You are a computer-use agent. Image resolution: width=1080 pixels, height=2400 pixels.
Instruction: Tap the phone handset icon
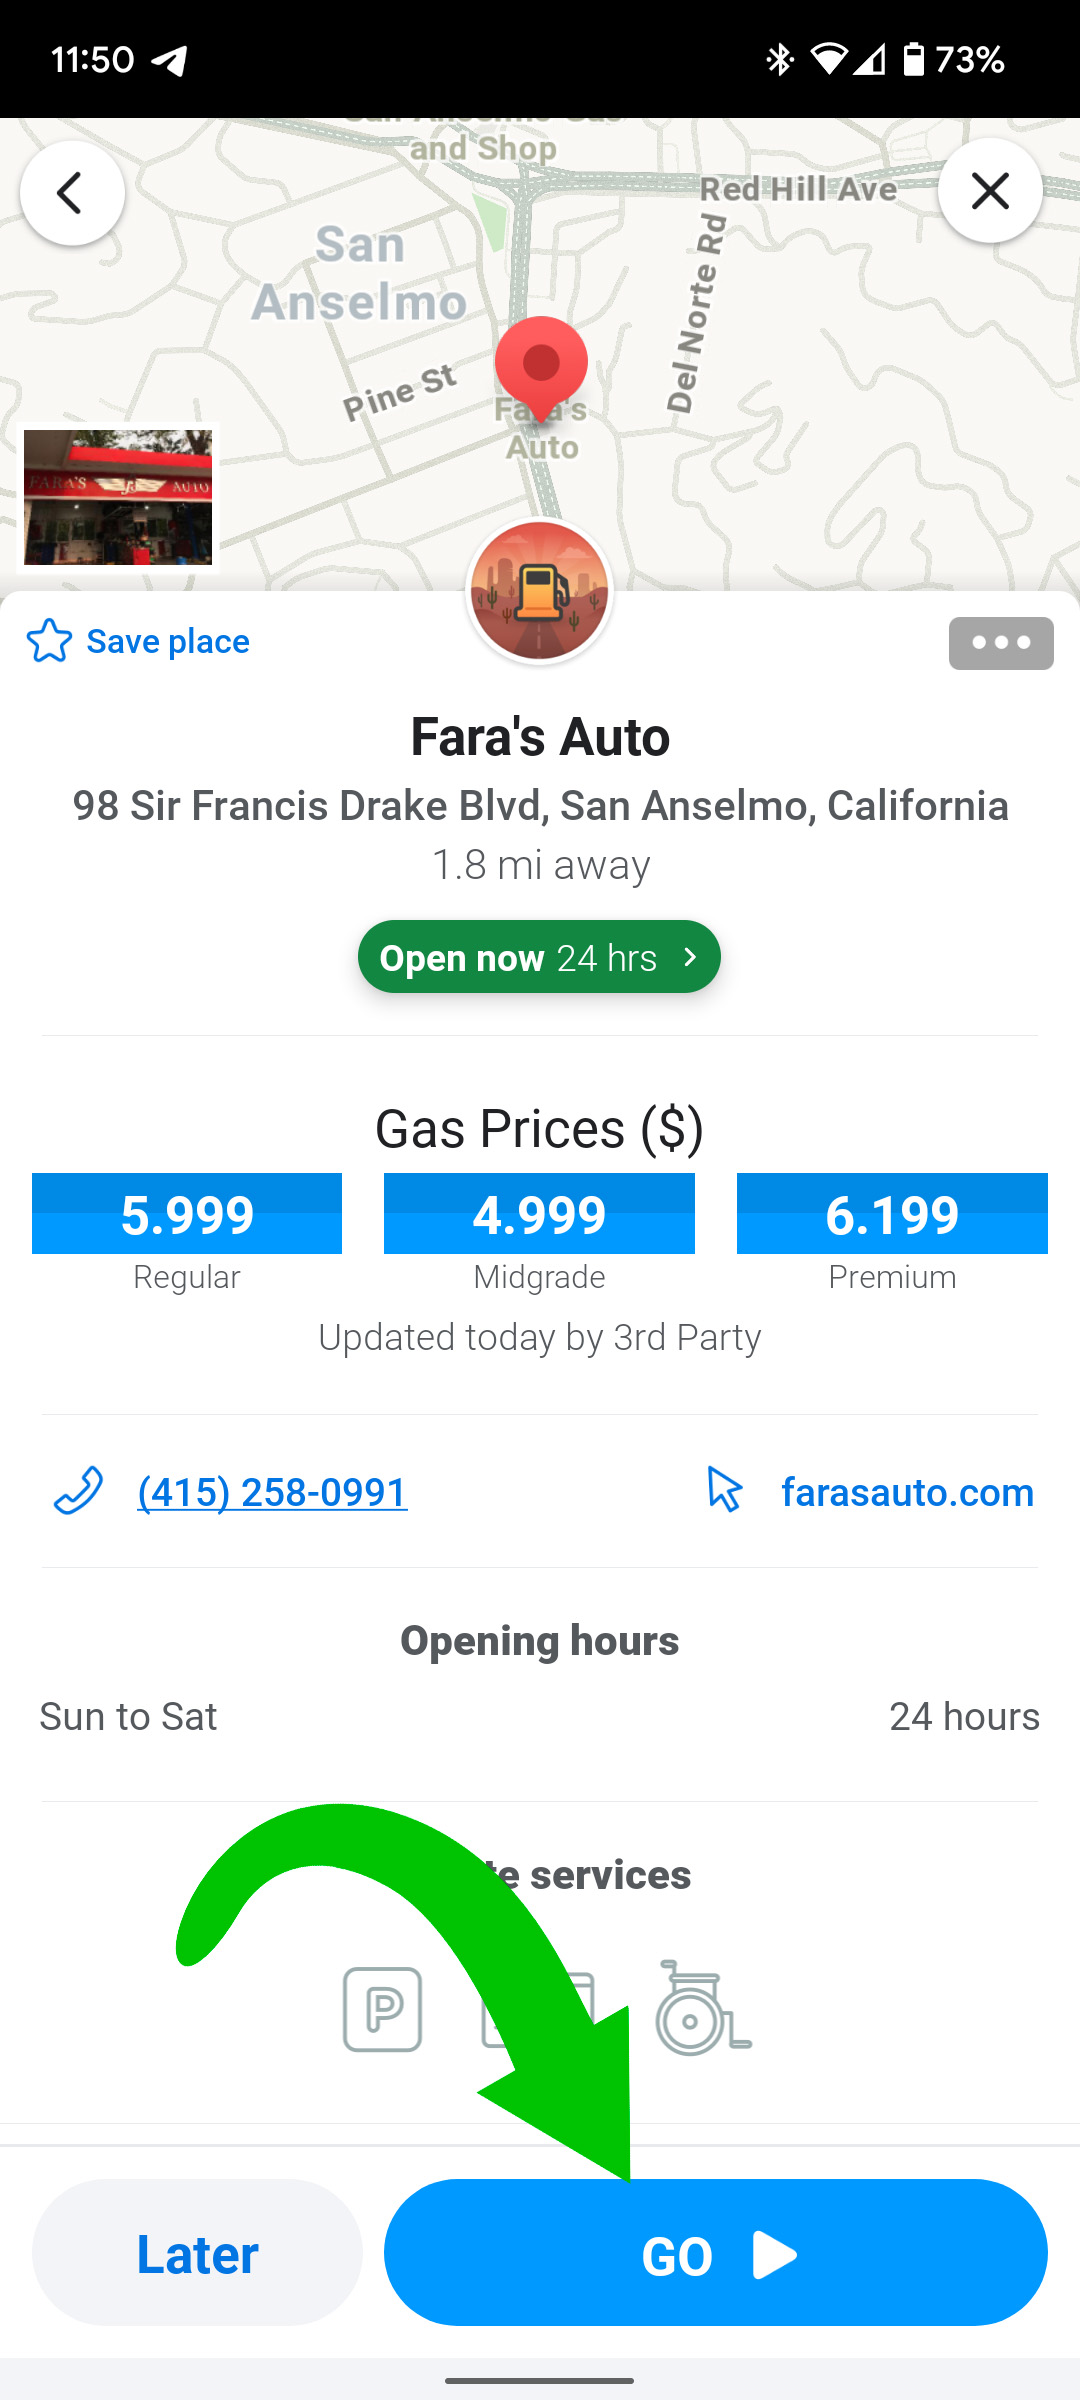pyautogui.click(x=78, y=1491)
